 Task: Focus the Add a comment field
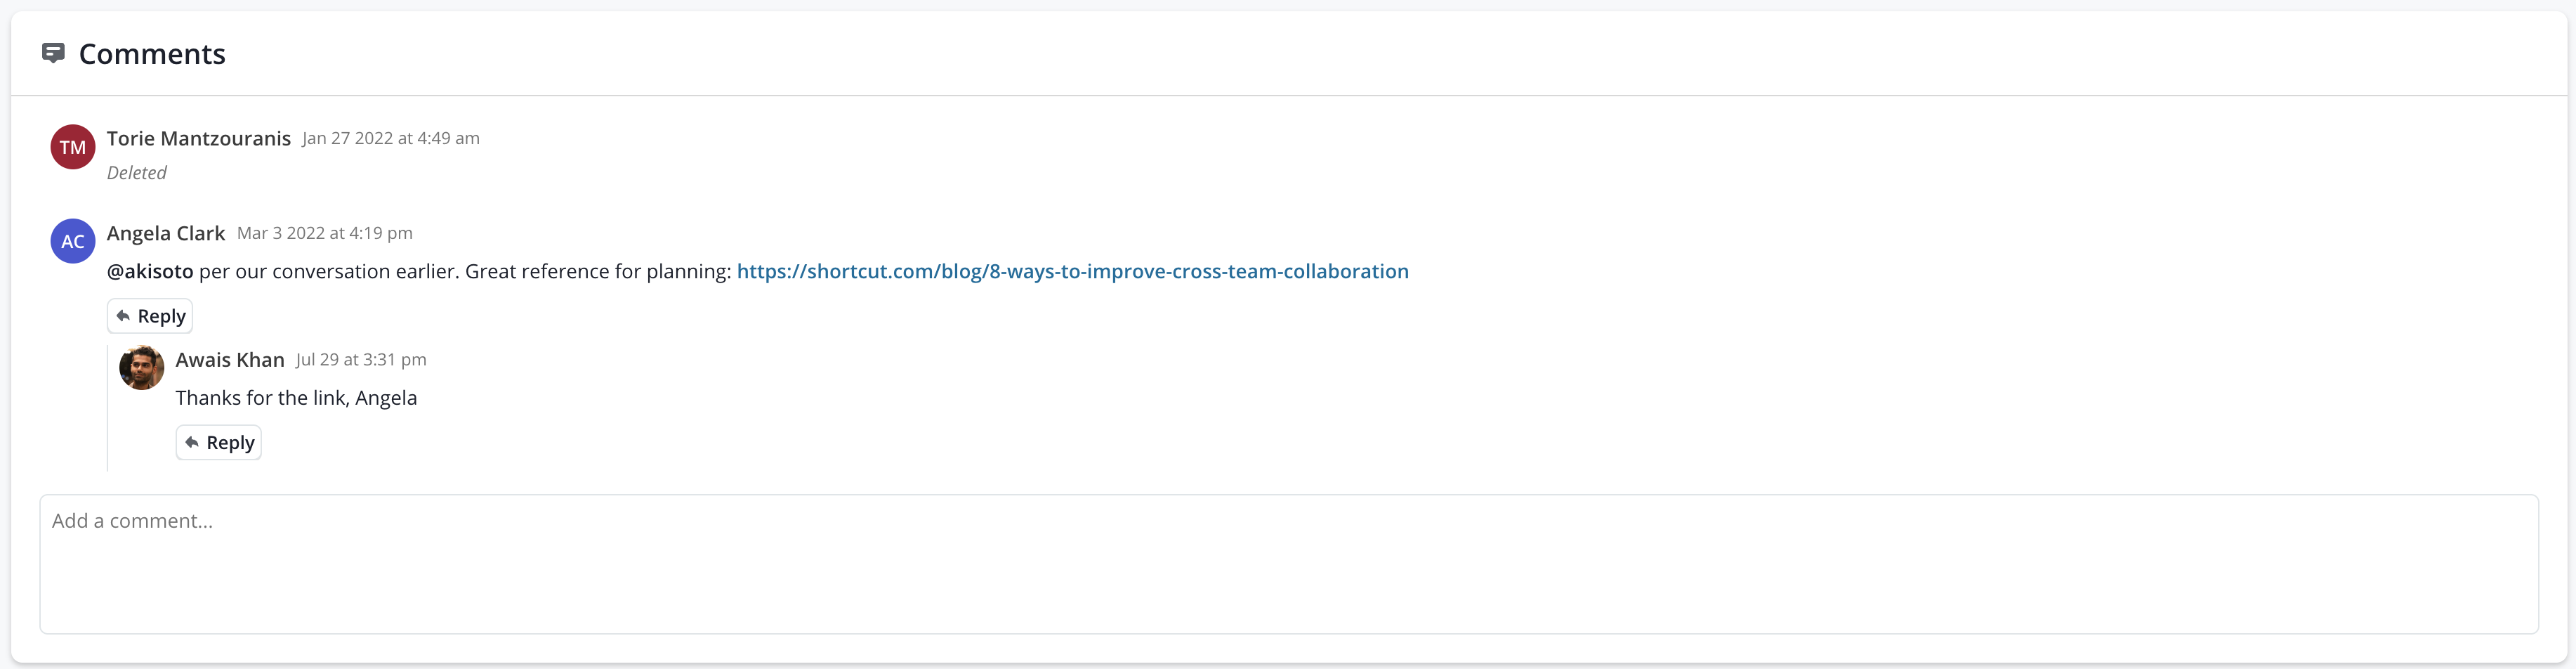pyautogui.click(x=1289, y=564)
